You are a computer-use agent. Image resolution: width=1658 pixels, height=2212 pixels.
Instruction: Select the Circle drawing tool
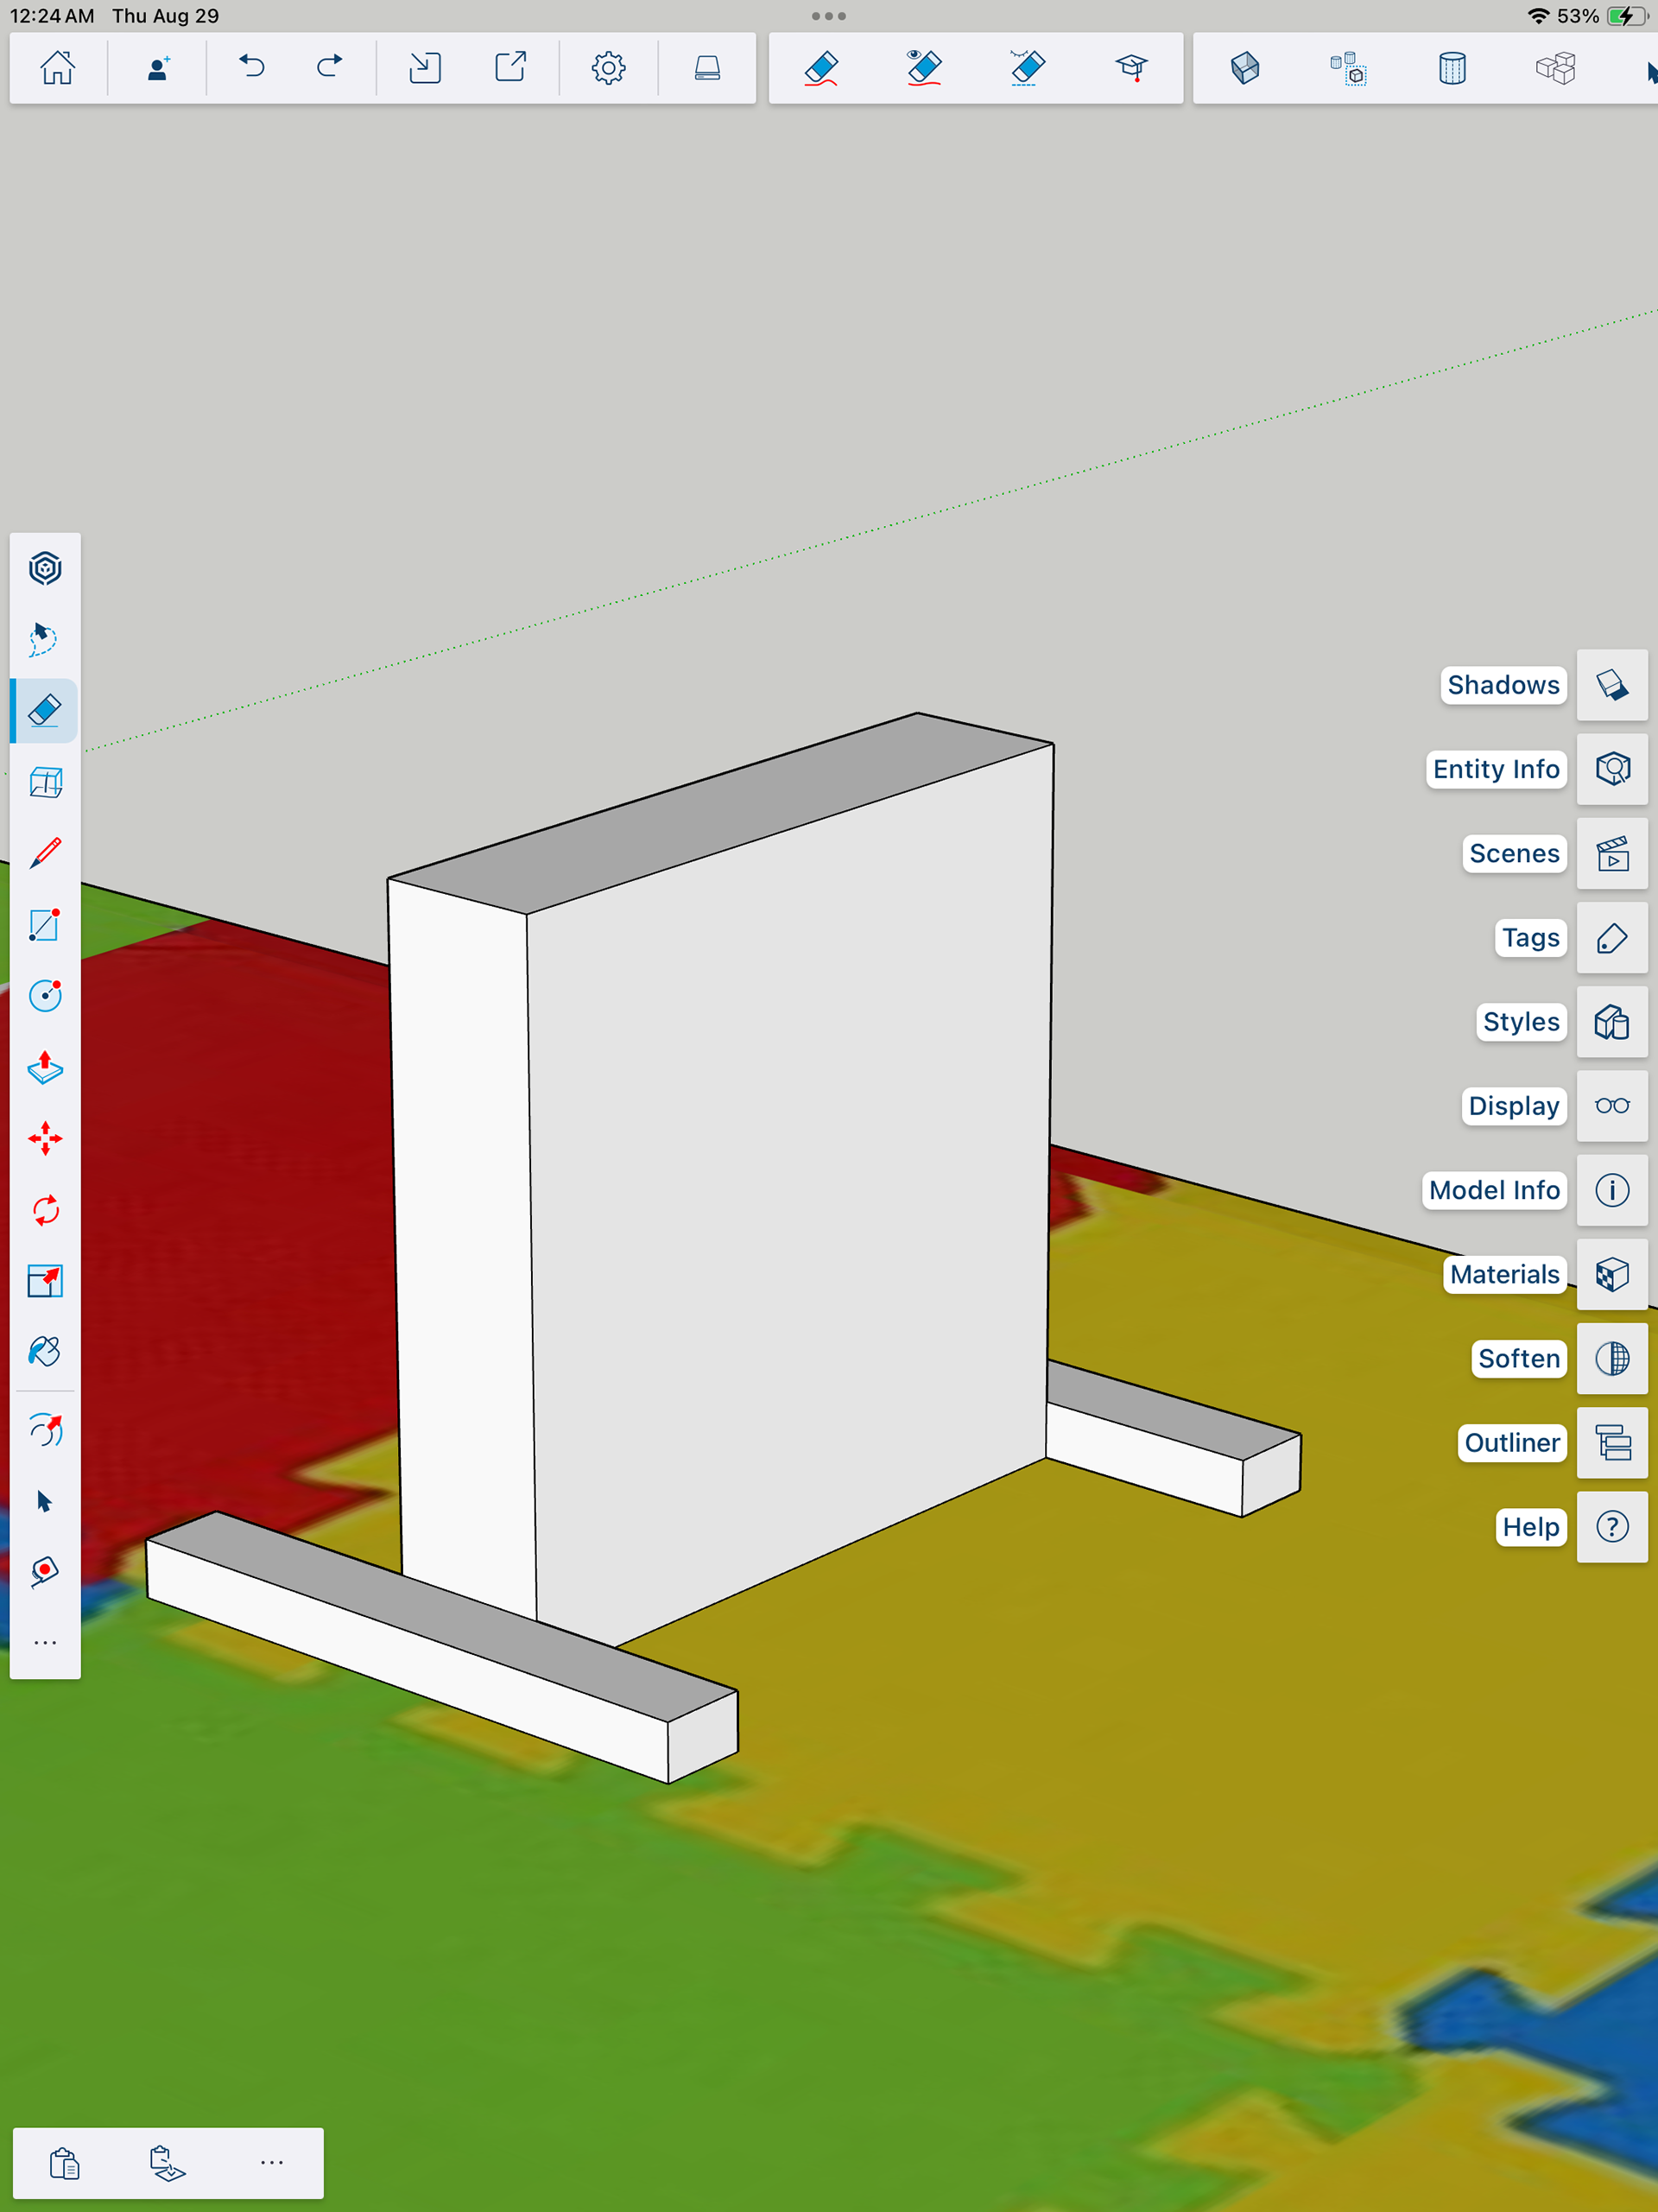(45, 996)
